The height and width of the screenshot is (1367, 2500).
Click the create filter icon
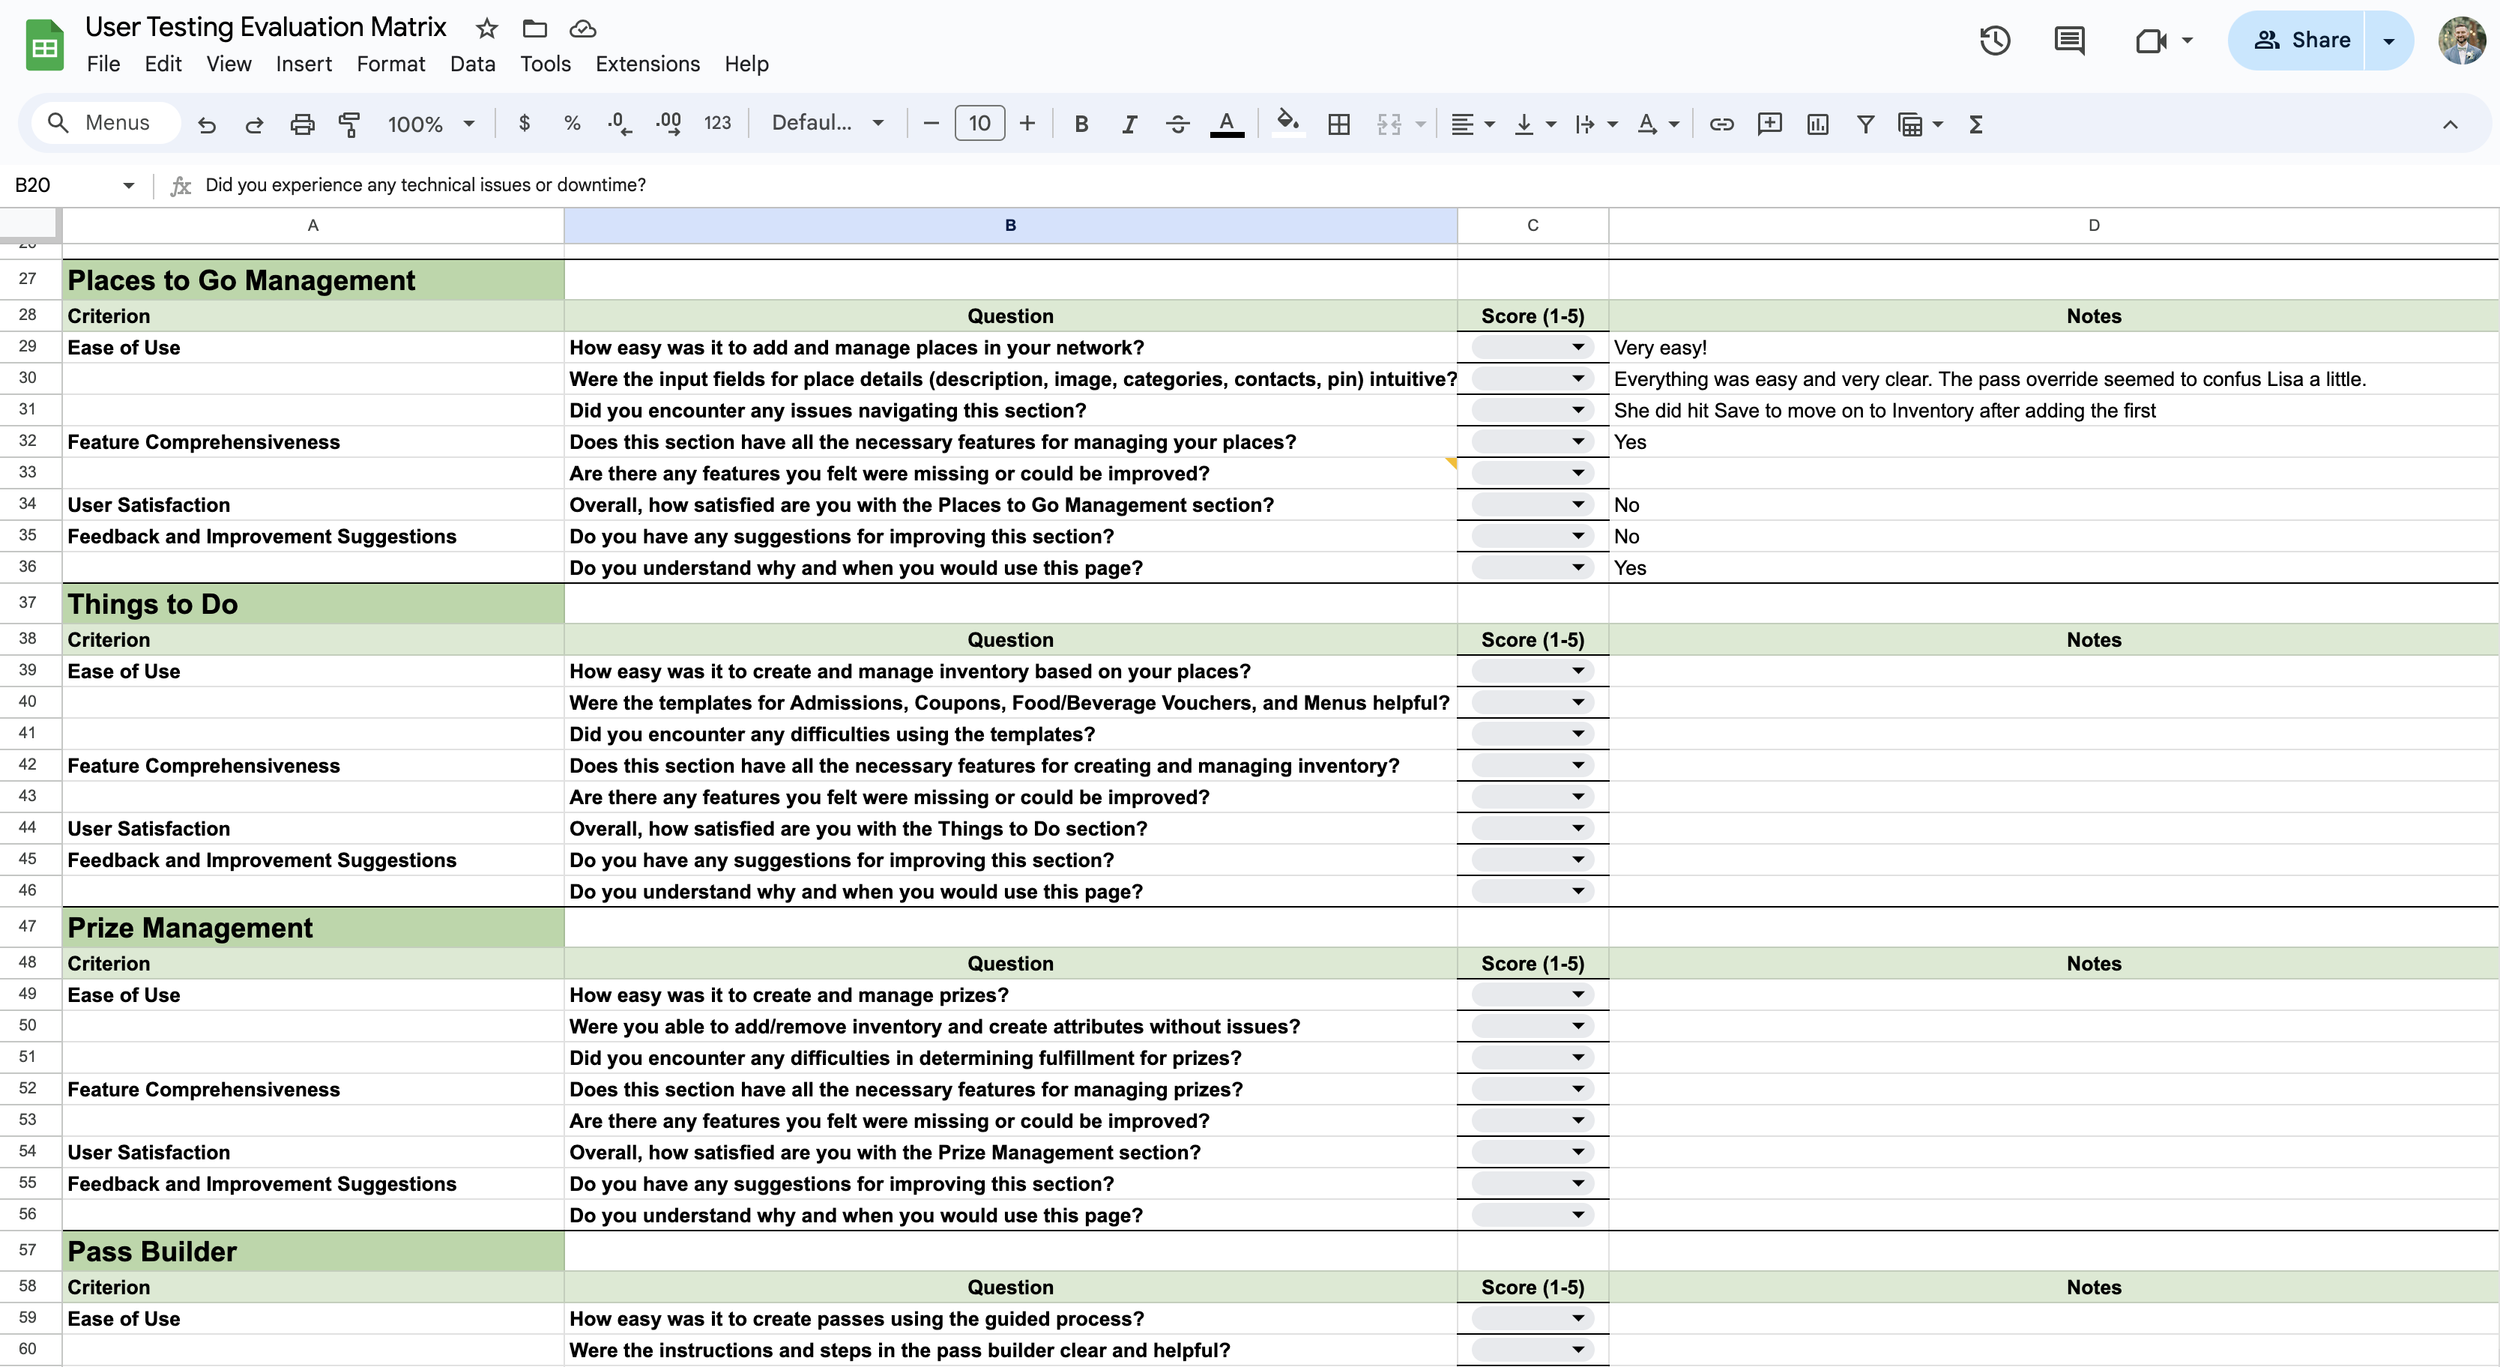(1865, 124)
